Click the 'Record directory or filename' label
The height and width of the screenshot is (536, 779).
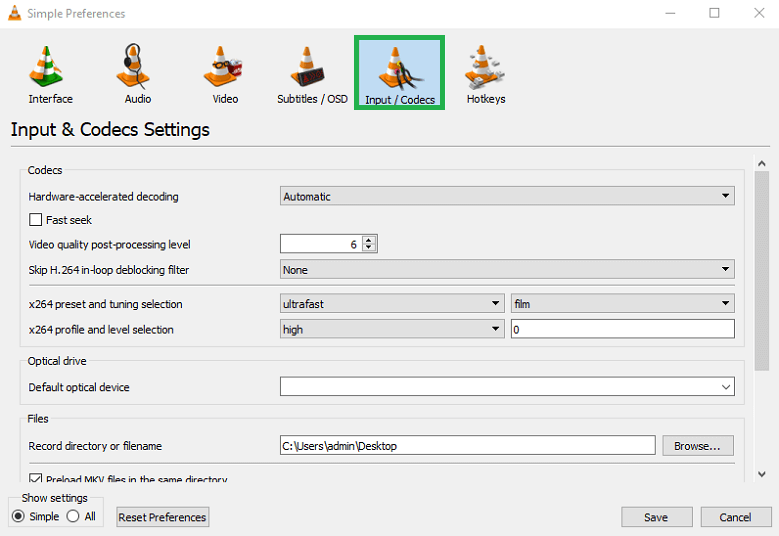tap(95, 446)
